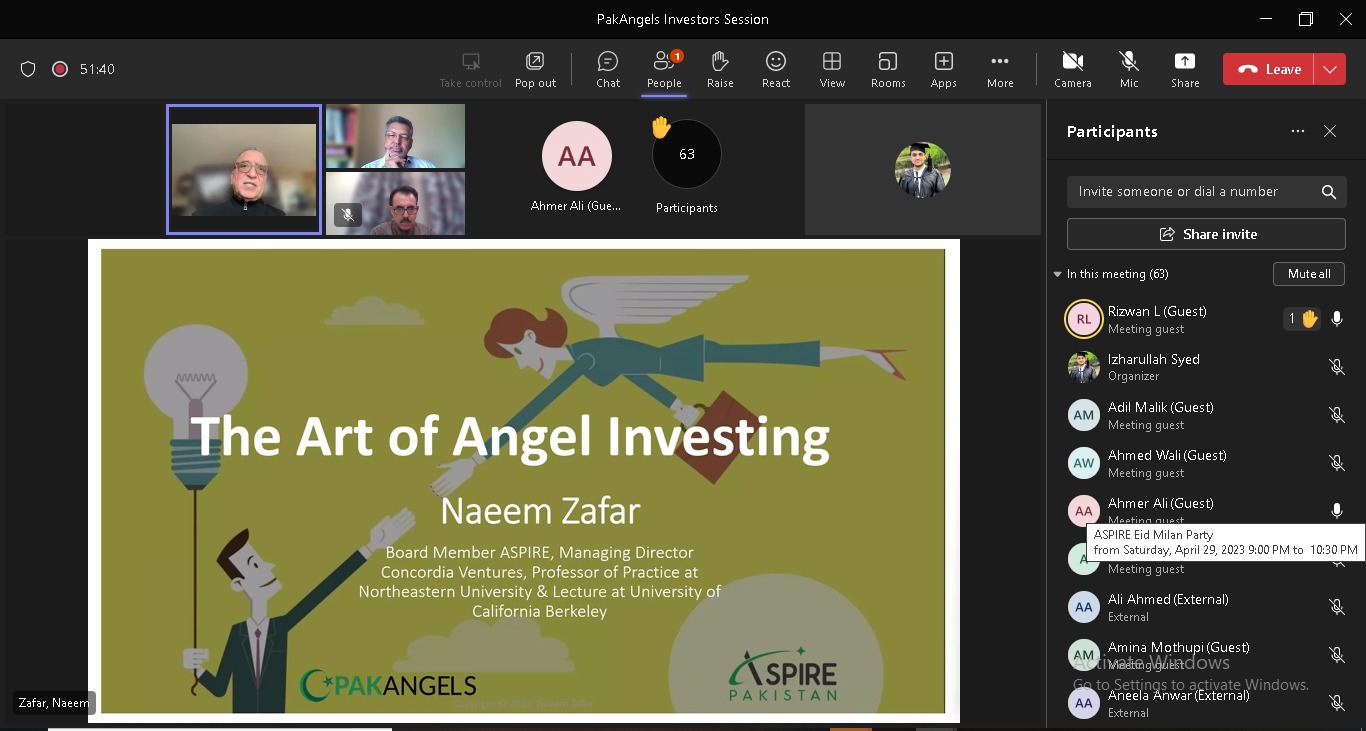
Task: Open the React emoji menu
Action: [x=776, y=69]
